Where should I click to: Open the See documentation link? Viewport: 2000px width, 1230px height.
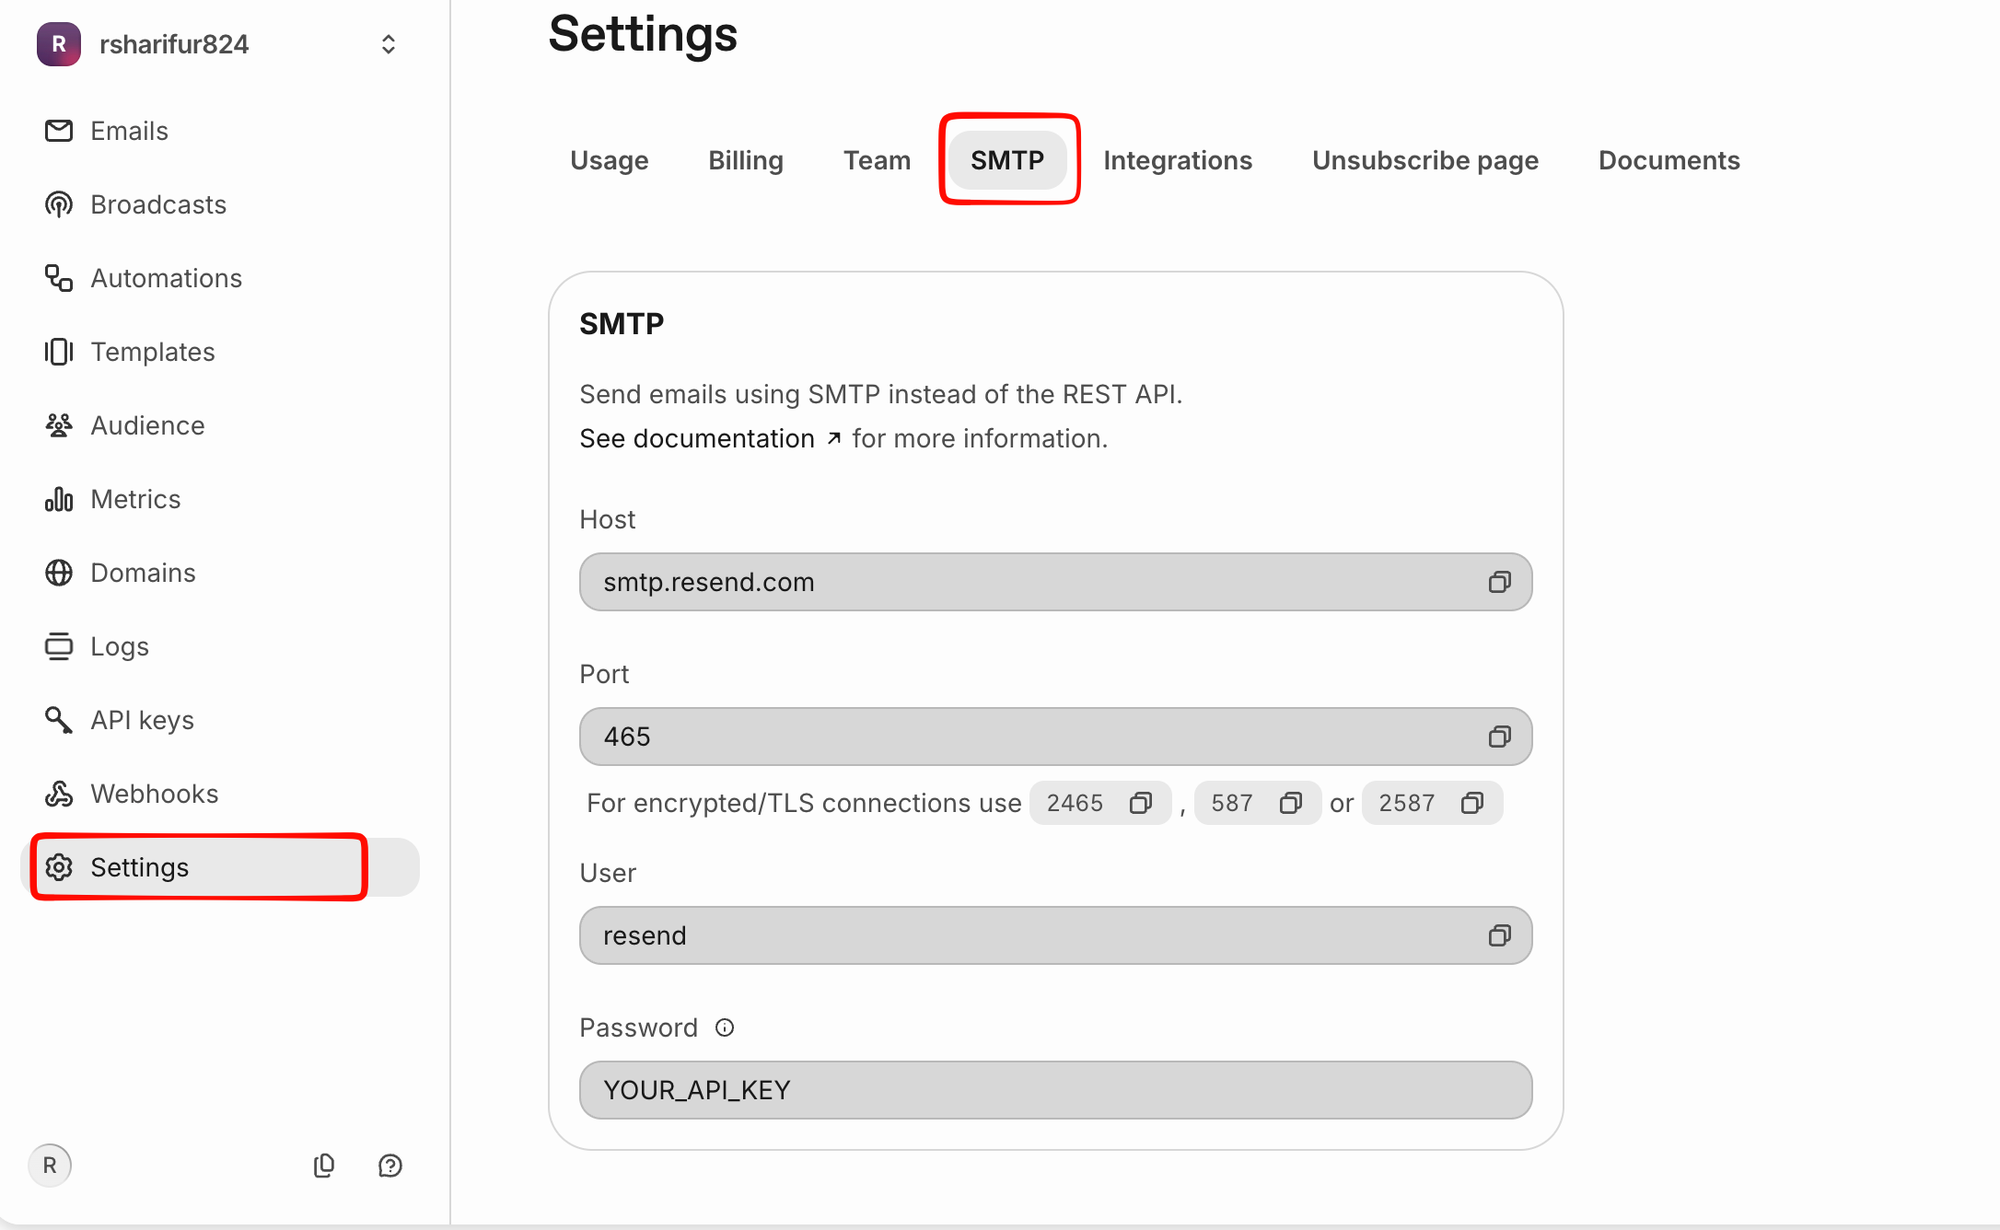711,439
